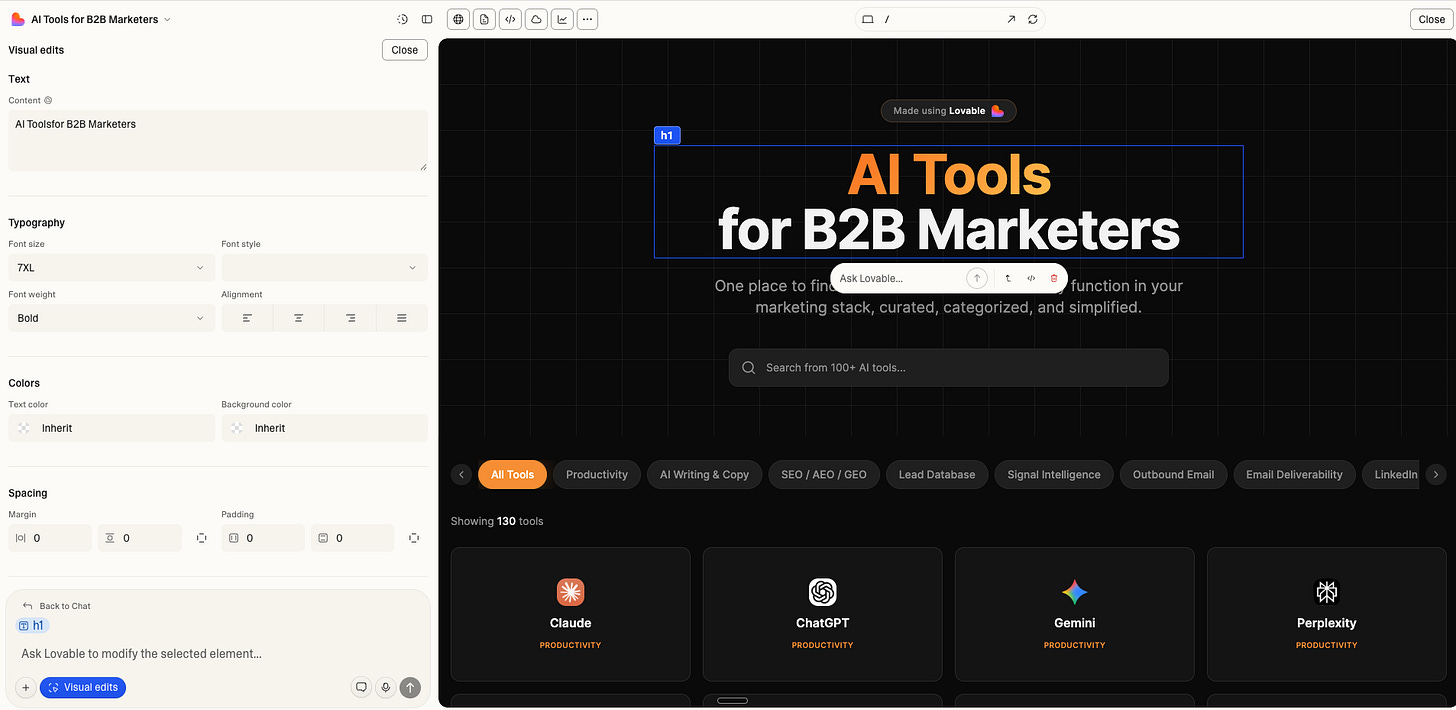Click the horizontal padding value field
Screen dimensions: 1456x710
pyautogui.click(x=263, y=538)
